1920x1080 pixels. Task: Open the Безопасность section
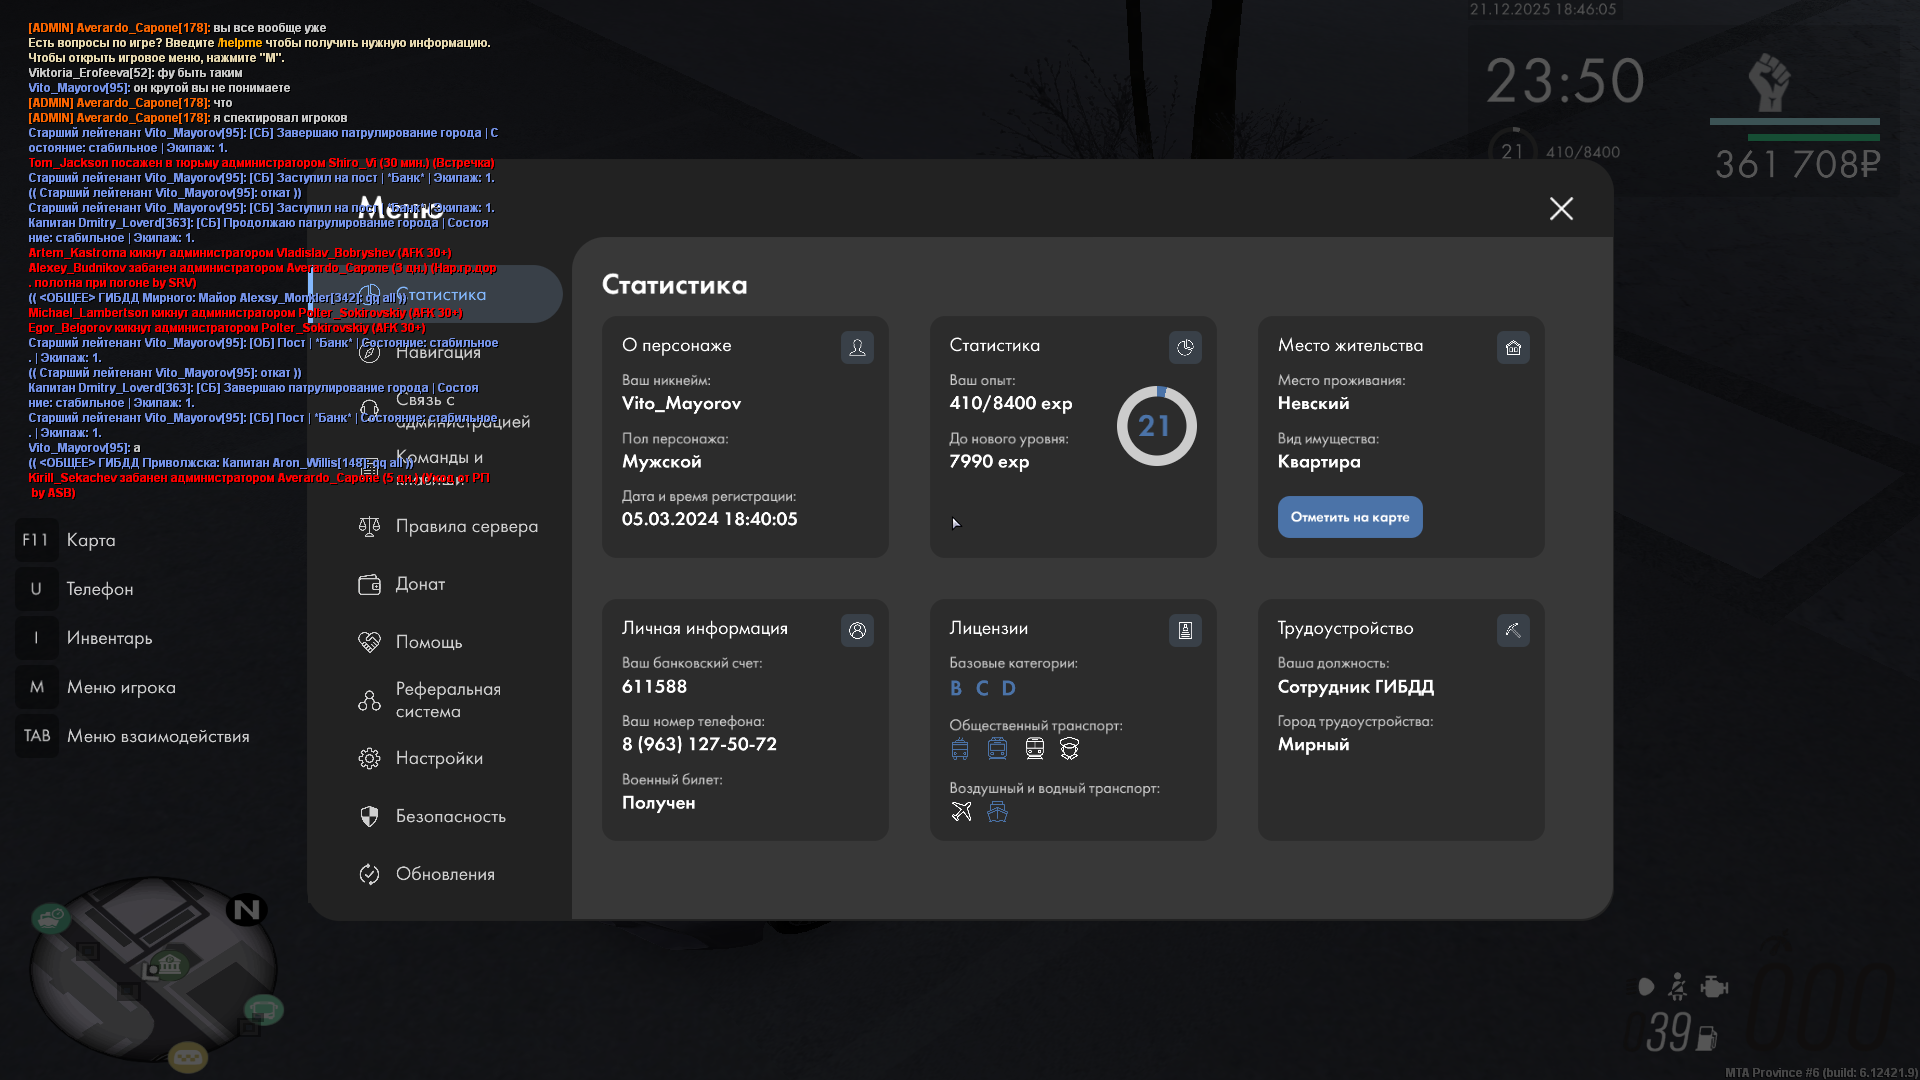tap(450, 816)
